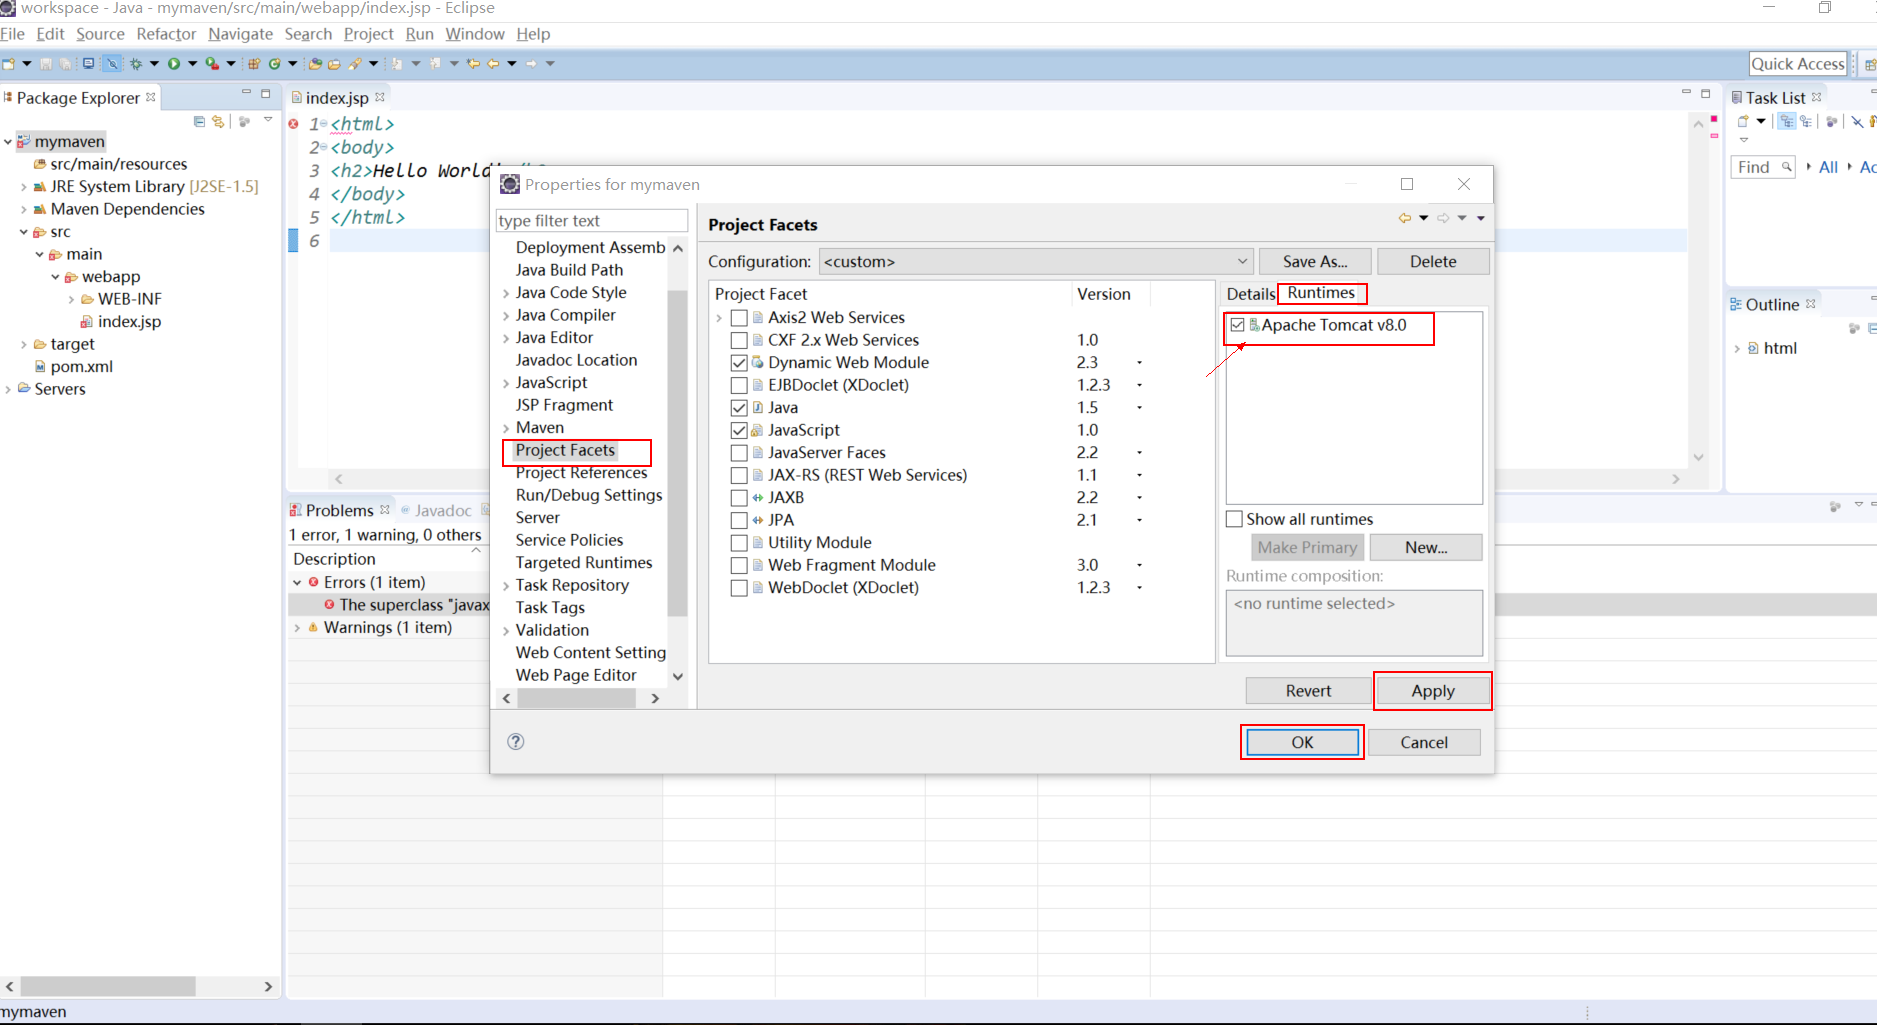Check the Axis2 Web Services facet

coord(739,318)
